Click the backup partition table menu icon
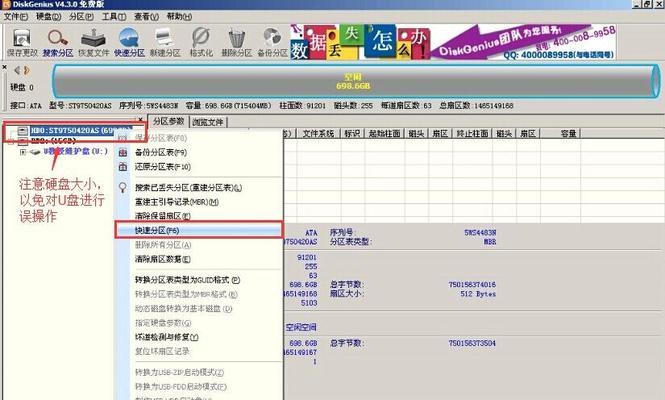Image resolution: width=665 pixels, height=400 pixels. [x=123, y=152]
